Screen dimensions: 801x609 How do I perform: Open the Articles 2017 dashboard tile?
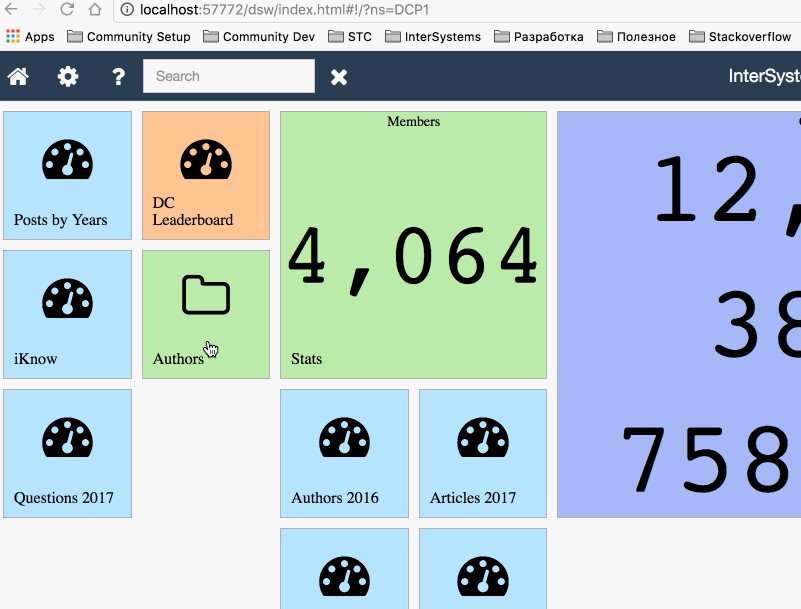[482, 453]
